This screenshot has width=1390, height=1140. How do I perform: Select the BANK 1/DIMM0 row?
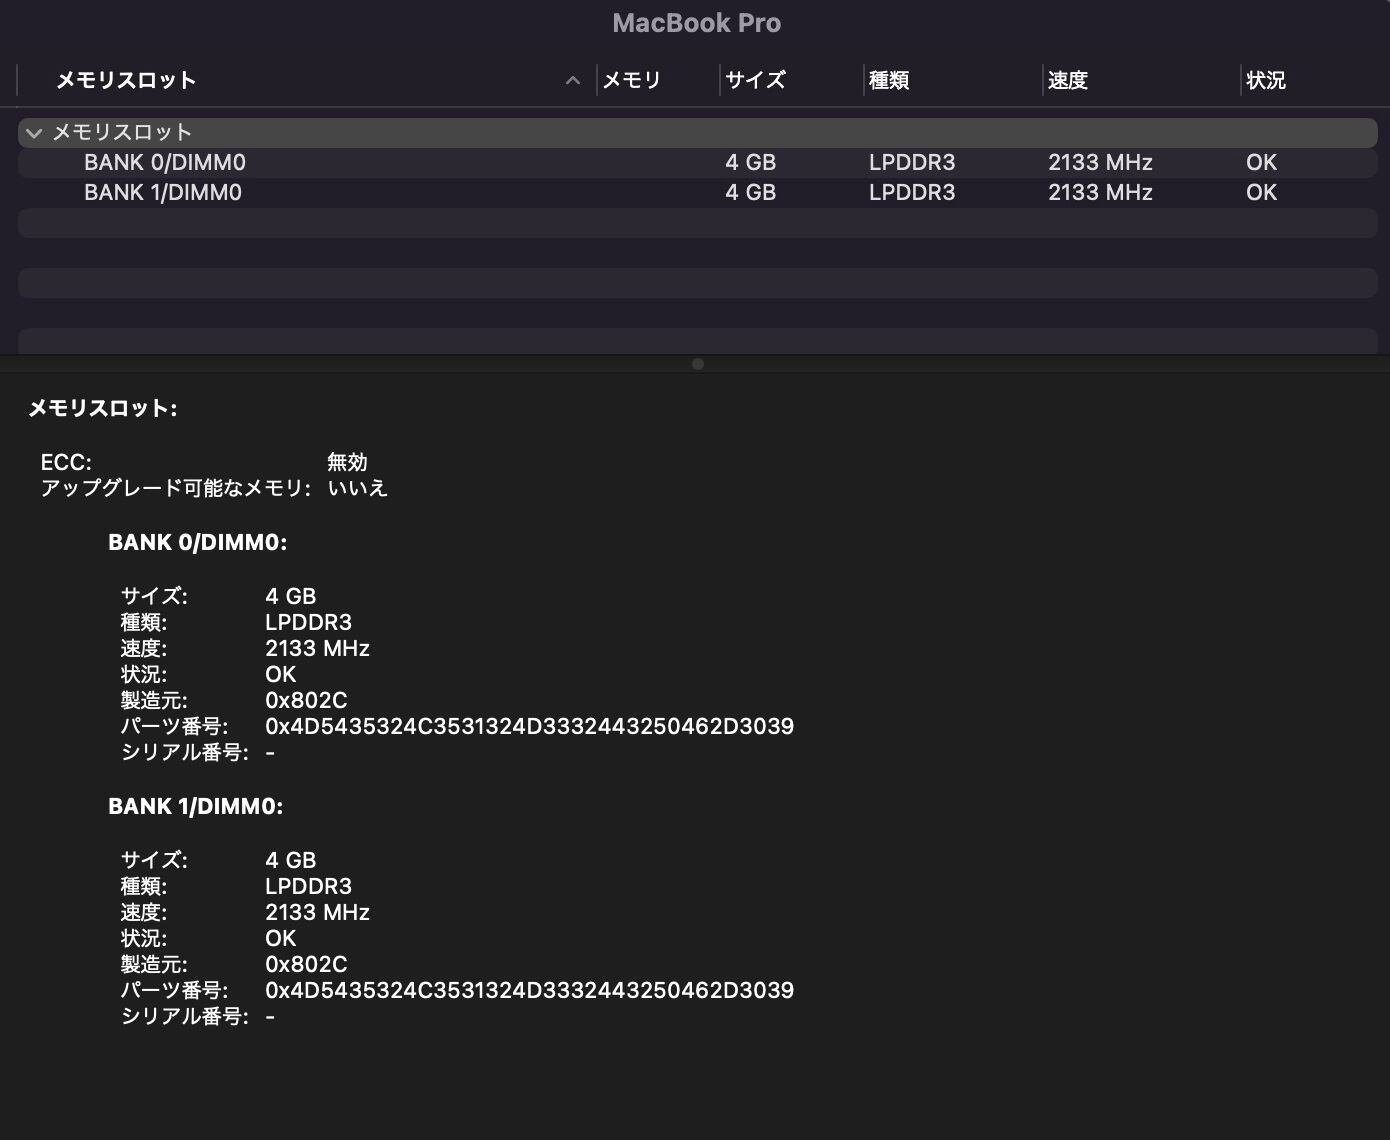coord(163,193)
